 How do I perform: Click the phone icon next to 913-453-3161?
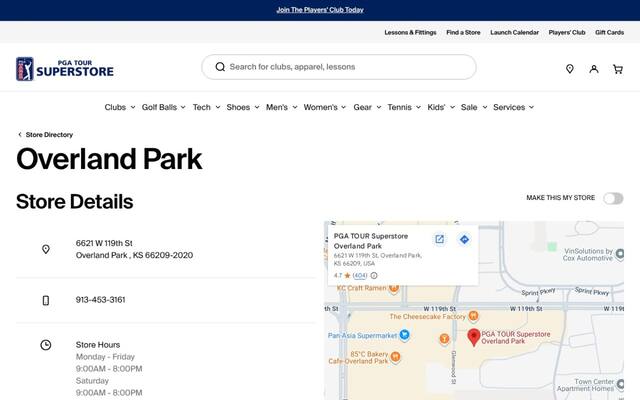pos(46,300)
